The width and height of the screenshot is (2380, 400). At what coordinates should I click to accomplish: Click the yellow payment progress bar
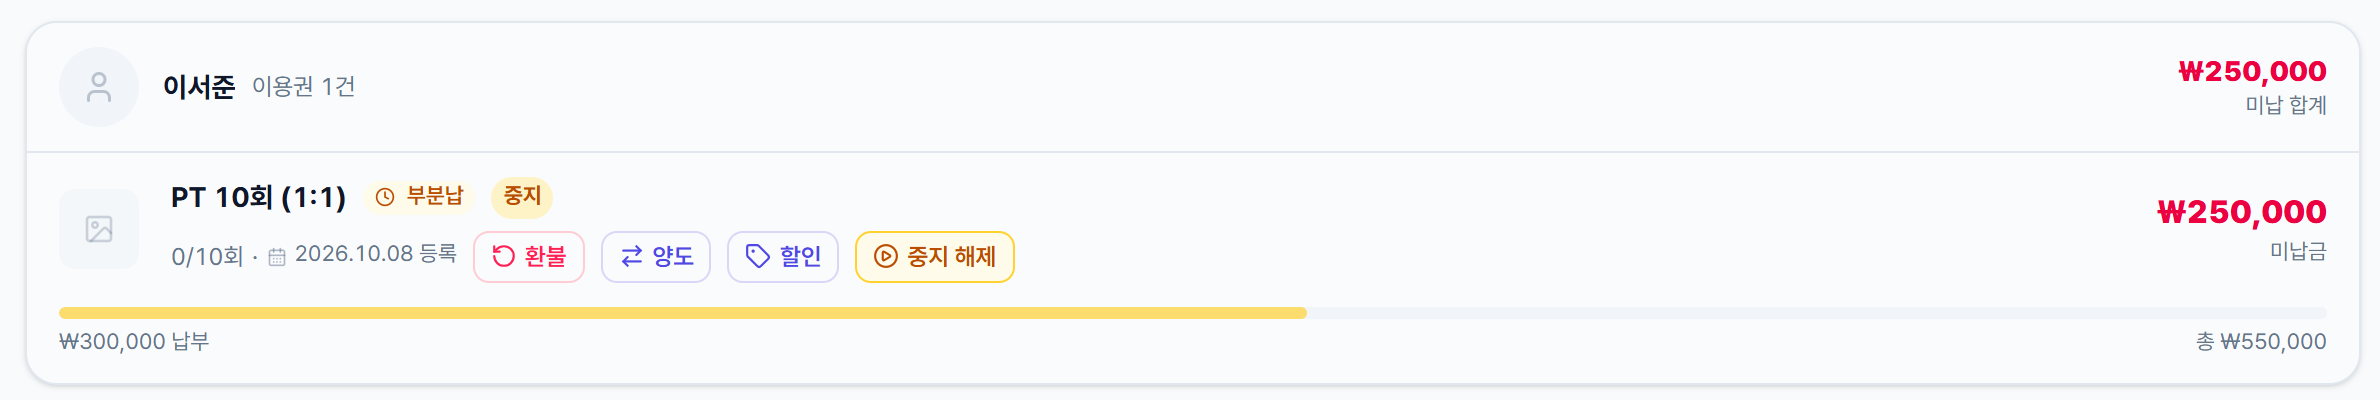pyautogui.click(x=683, y=313)
